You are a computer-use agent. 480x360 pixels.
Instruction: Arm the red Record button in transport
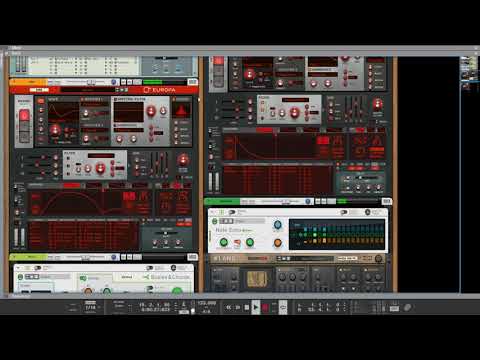(x=265, y=307)
